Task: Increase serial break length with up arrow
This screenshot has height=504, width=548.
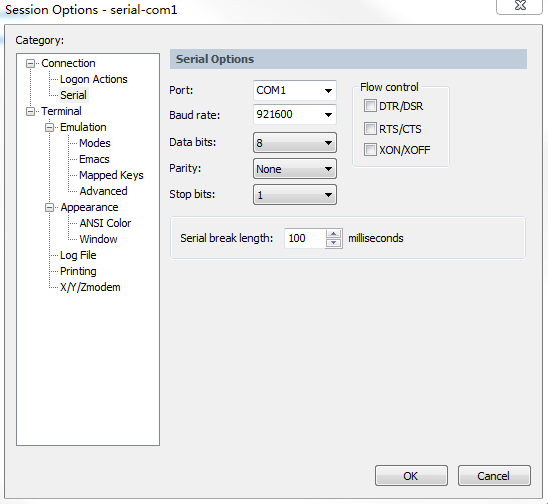Action: (333, 233)
